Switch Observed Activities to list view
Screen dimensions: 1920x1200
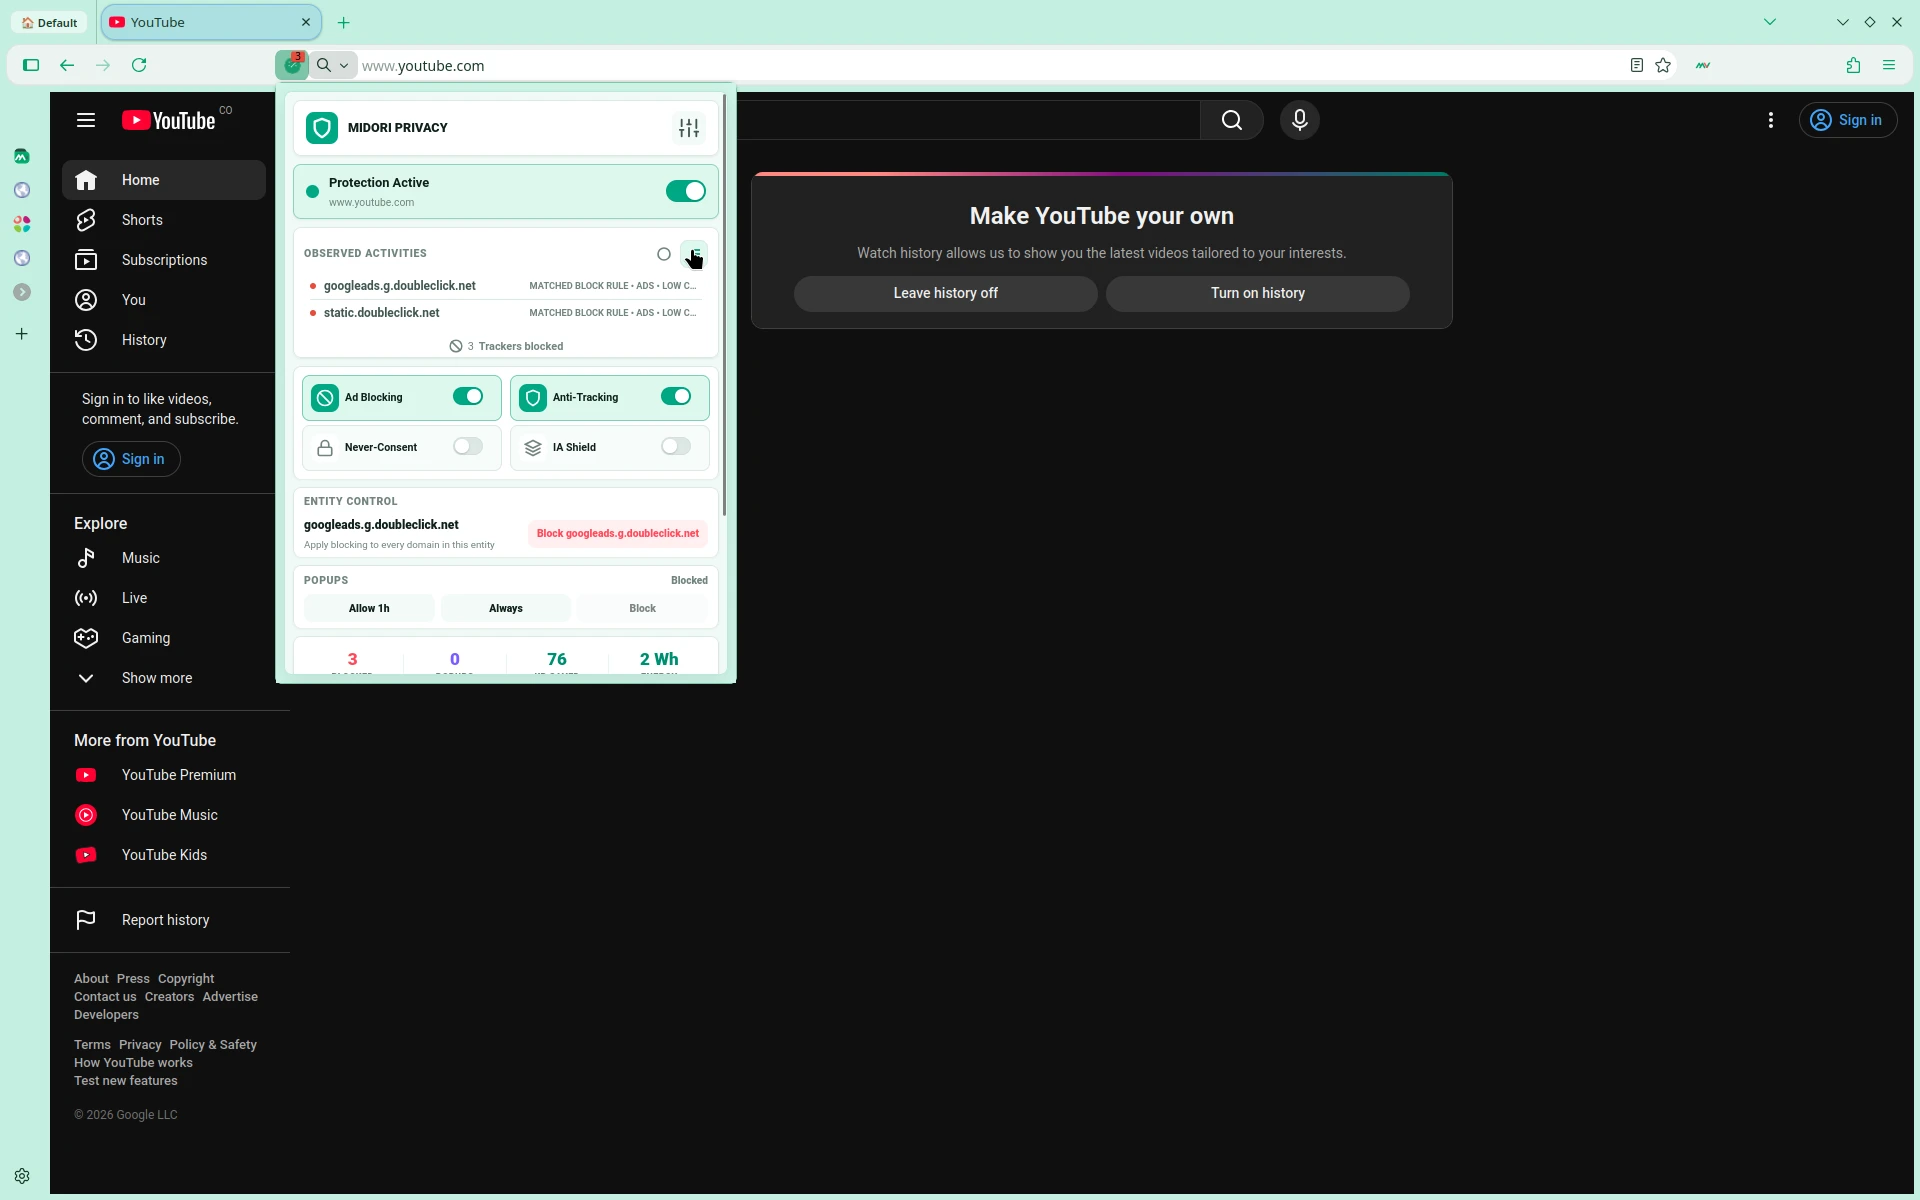(694, 254)
